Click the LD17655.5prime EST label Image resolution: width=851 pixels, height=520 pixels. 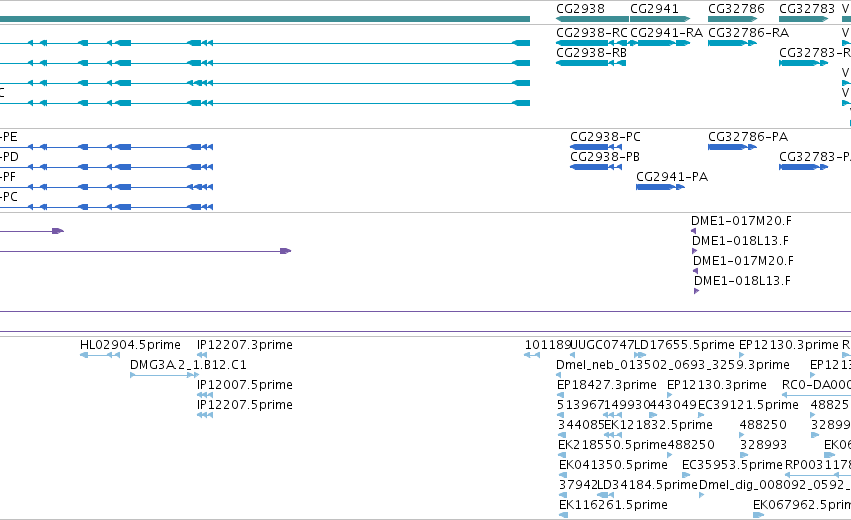click(x=684, y=345)
